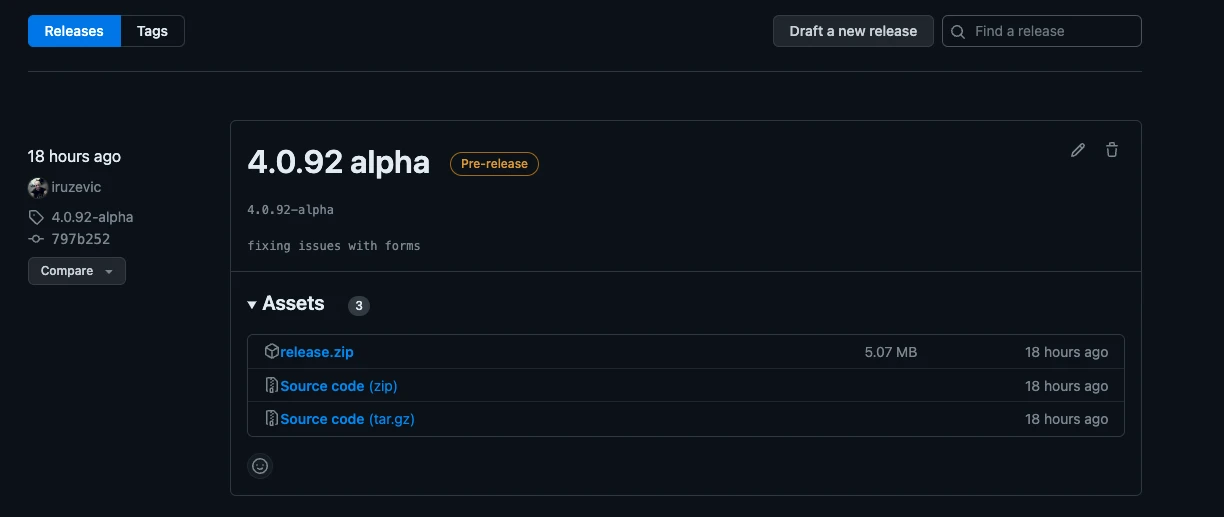
Task: Click the commit icon beside 797b252
Action: 36,239
